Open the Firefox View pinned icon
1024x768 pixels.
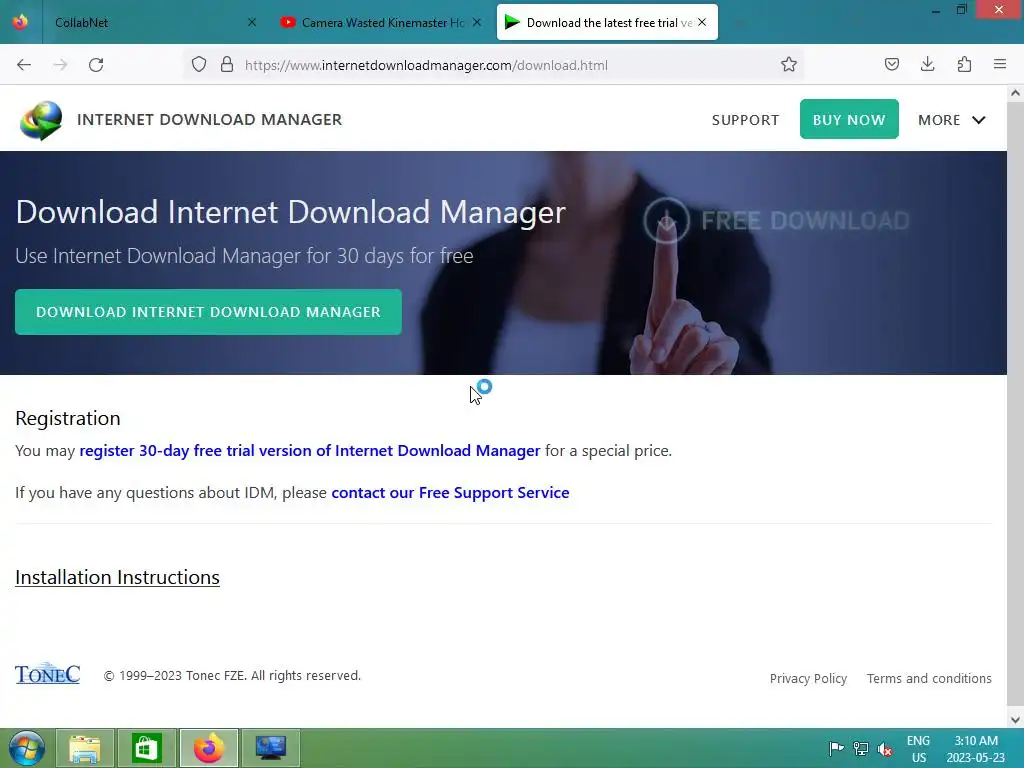(x=20, y=22)
